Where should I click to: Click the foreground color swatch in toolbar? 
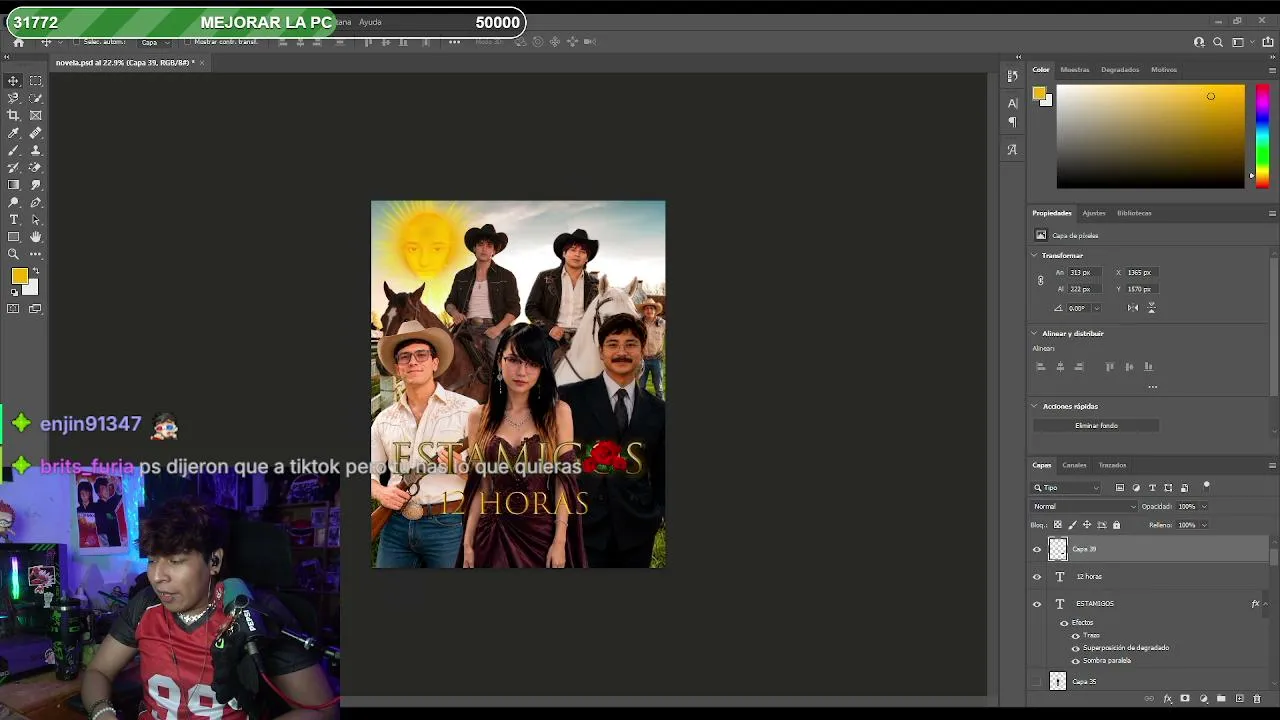pyautogui.click(x=19, y=277)
